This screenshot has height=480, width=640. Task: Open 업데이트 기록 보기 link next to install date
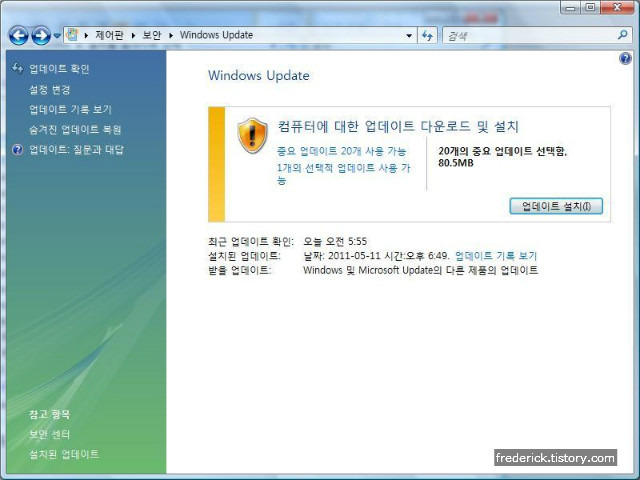(496, 256)
